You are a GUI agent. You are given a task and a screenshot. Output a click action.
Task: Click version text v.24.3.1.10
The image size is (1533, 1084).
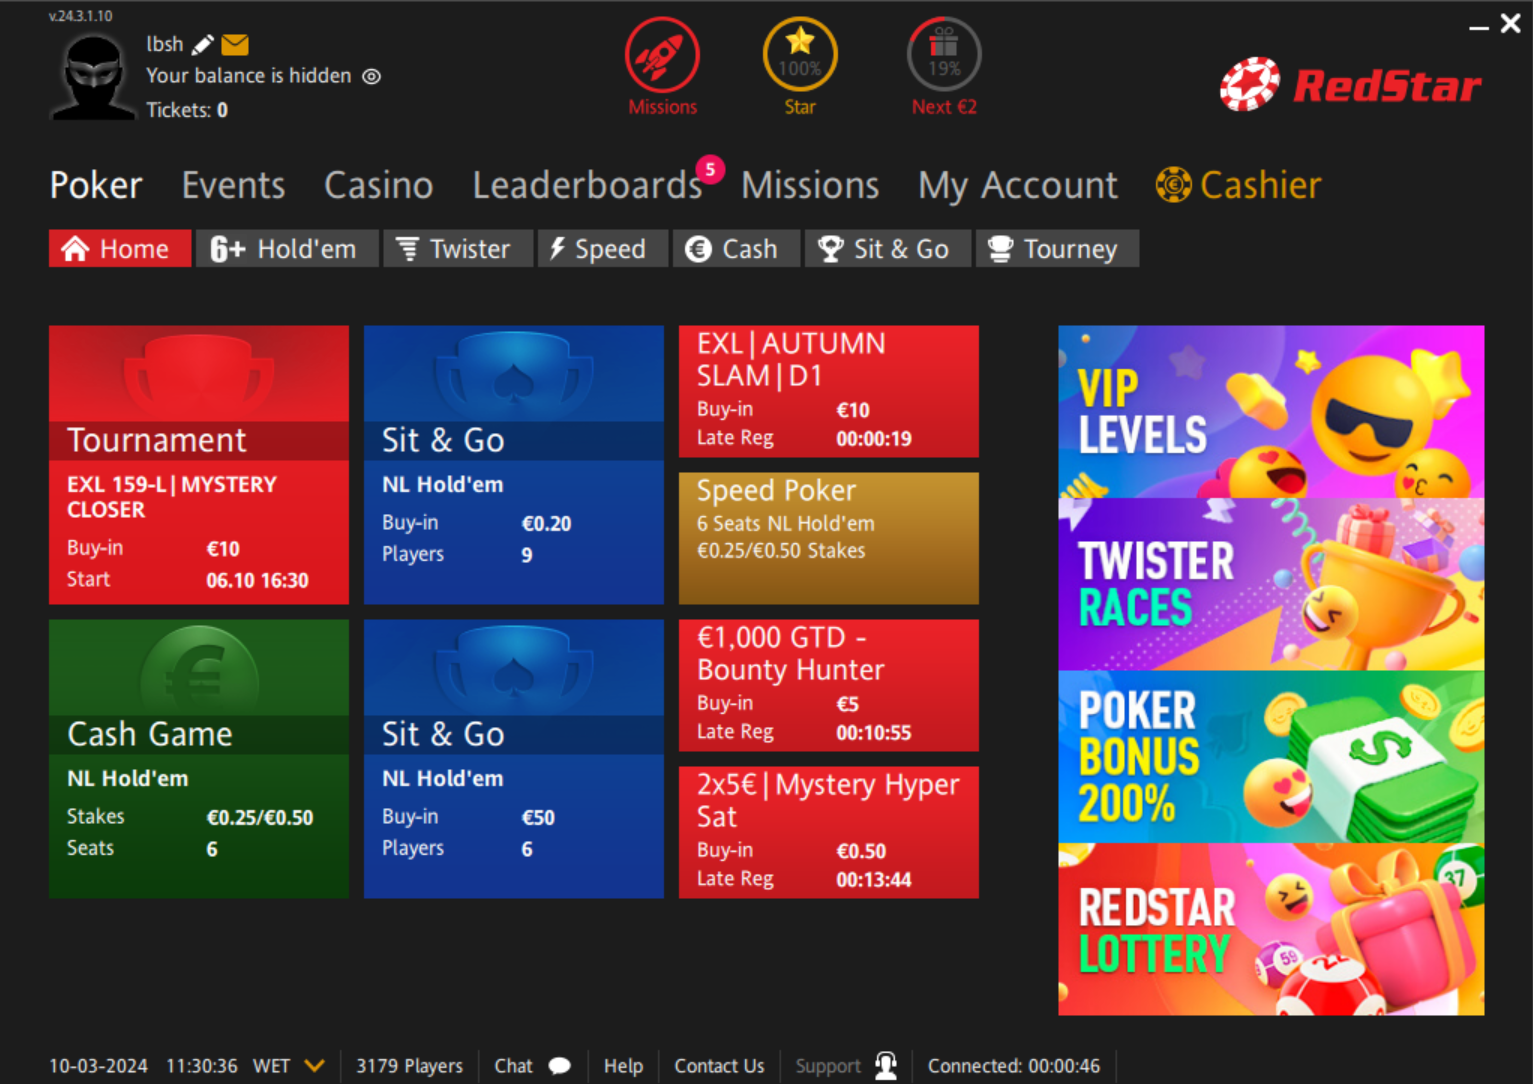80,16
